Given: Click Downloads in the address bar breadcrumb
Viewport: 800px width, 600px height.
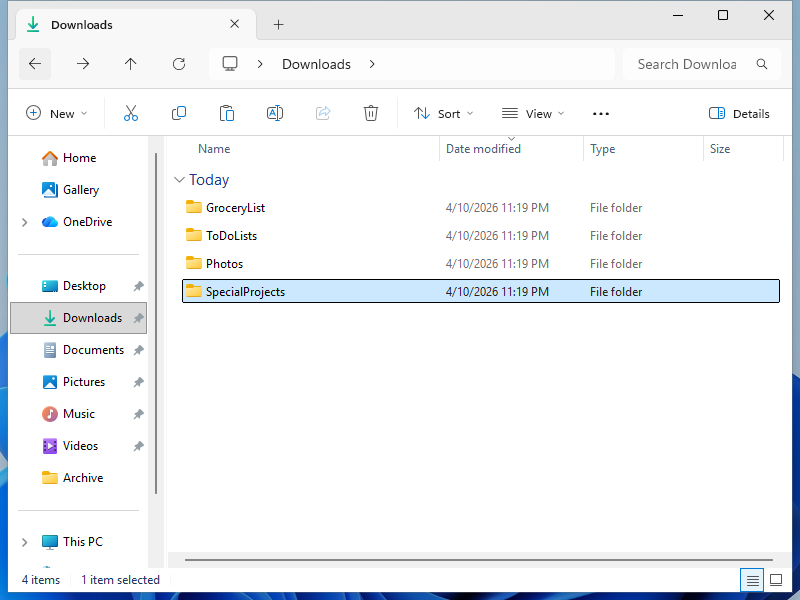Looking at the screenshot, I should click(x=316, y=64).
